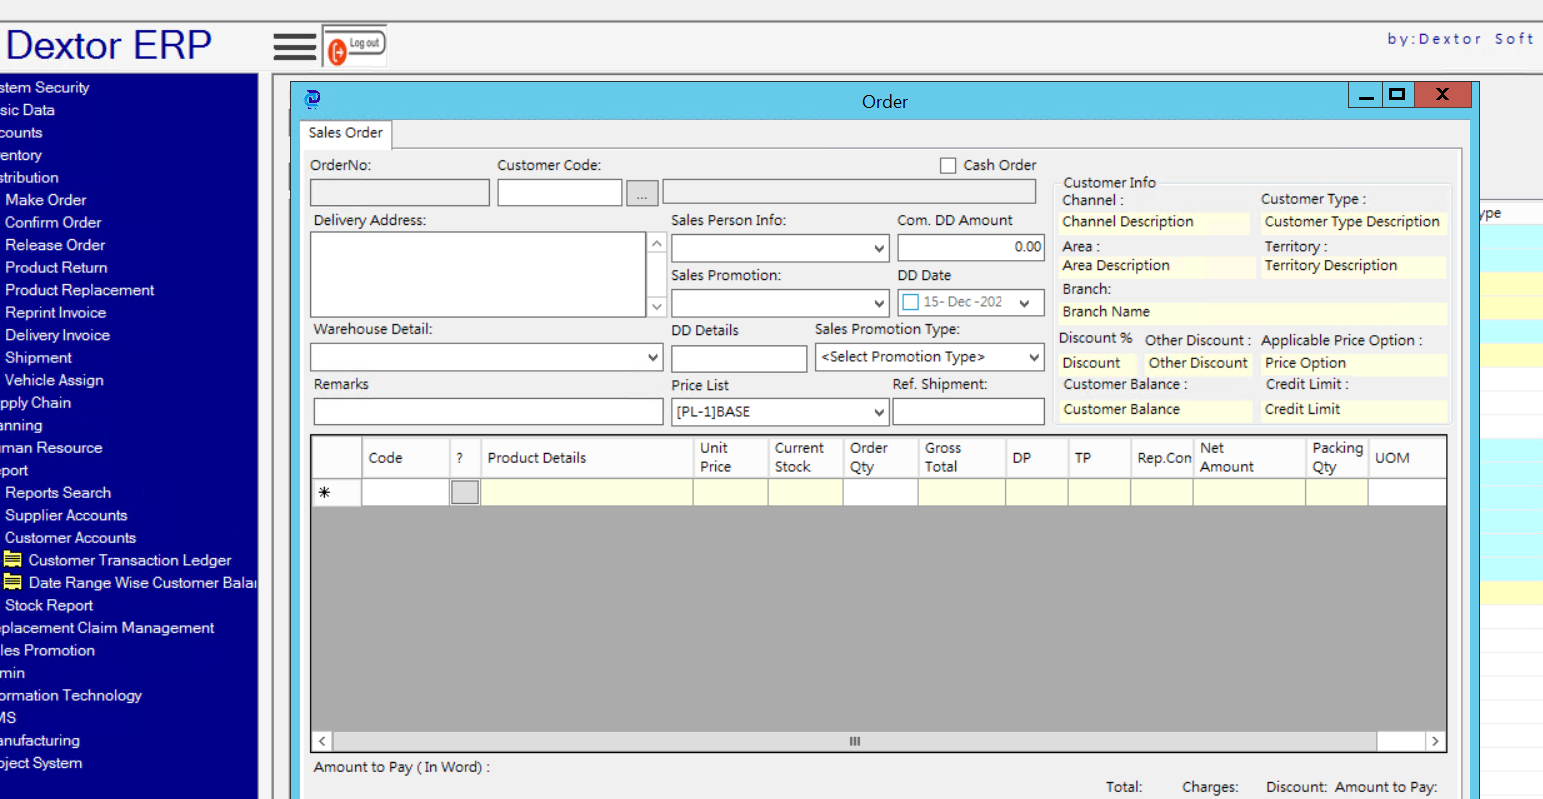
Task: Go to Product Return
Action: 56,267
